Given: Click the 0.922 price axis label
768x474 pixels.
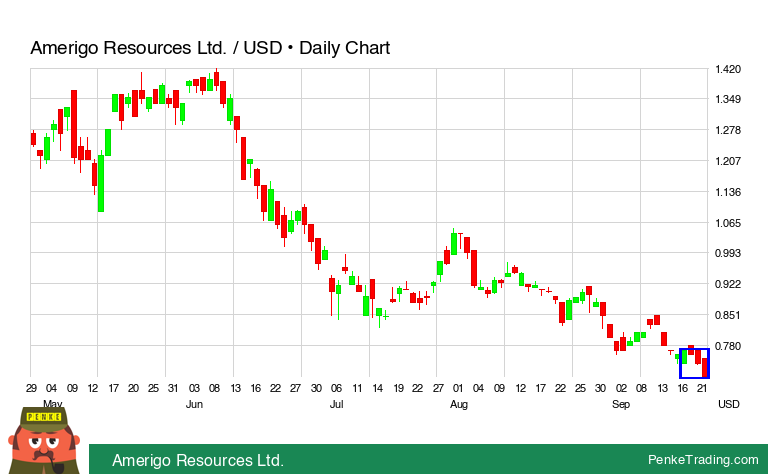Looking at the screenshot, I should coord(728,284).
